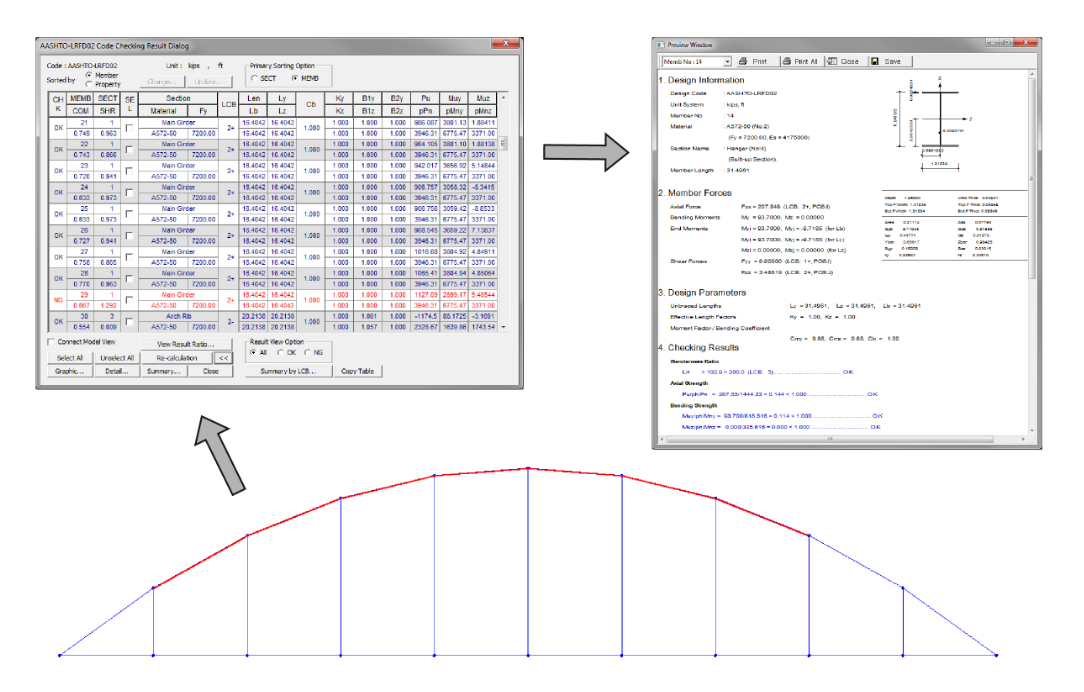Enable the Connect Model View checkbox
1084x692 pixels.
[52, 342]
